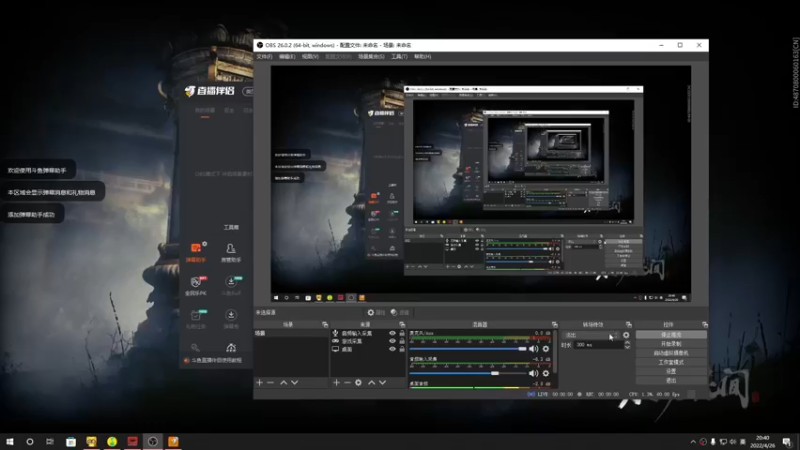
Task: Open 视图(V) menu in OBS
Action: 310,57
